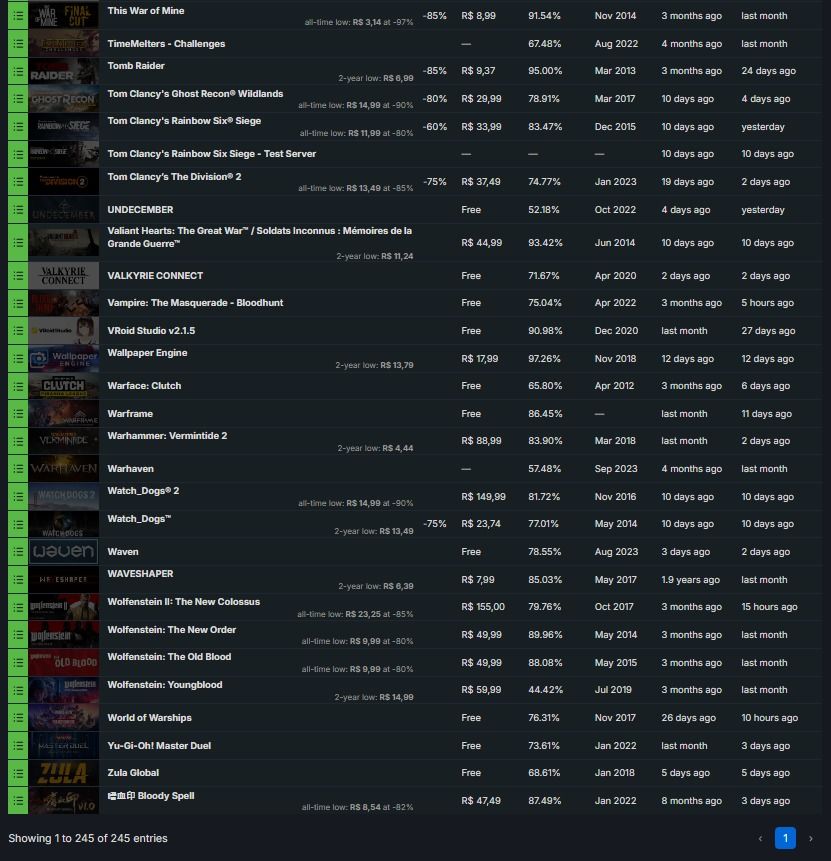
Task: Click the '8 months ago' cell
Action: tap(691, 801)
